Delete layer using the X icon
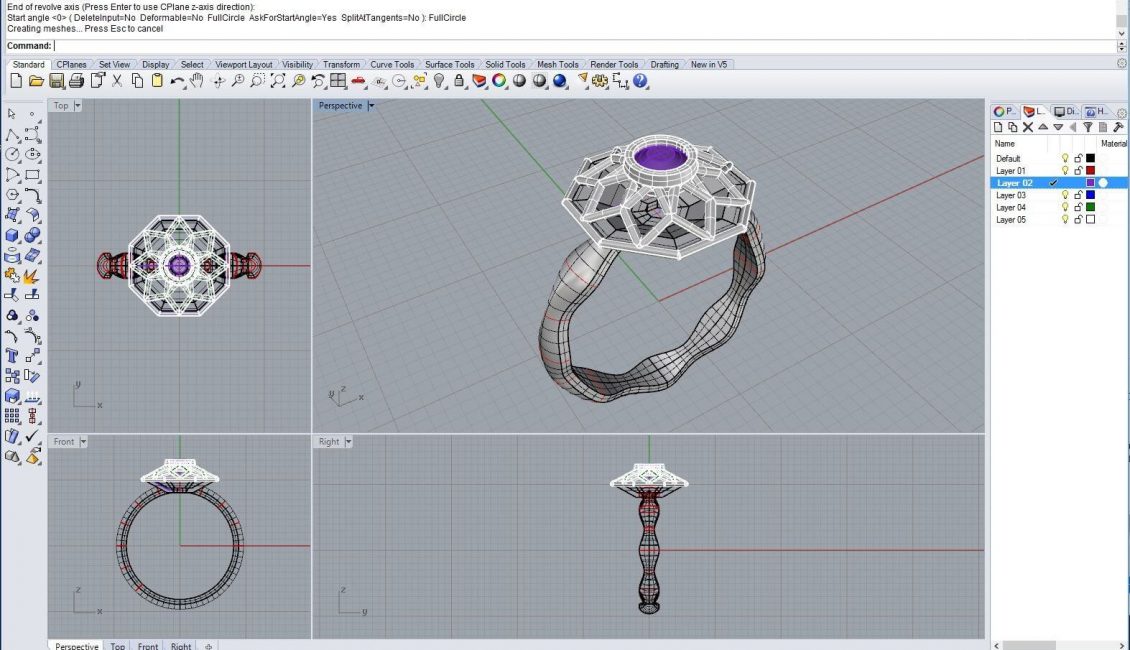This screenshot has height=650, width=1130. [x=1027, y=127]
